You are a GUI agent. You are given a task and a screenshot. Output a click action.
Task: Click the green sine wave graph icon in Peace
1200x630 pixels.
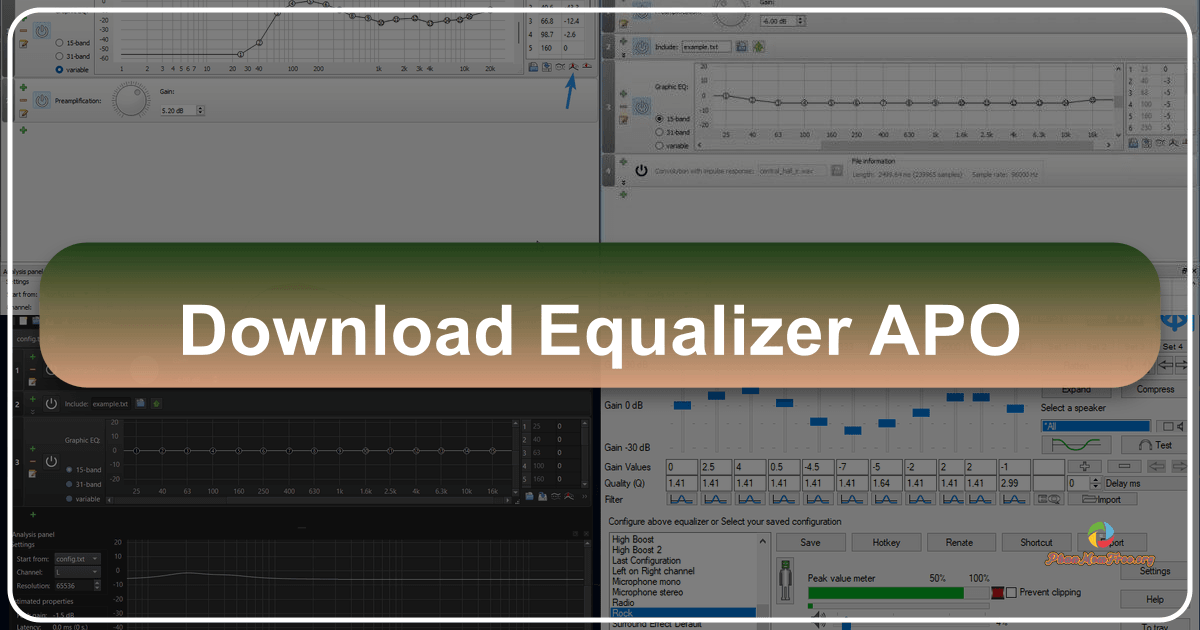coord(1076,444)
